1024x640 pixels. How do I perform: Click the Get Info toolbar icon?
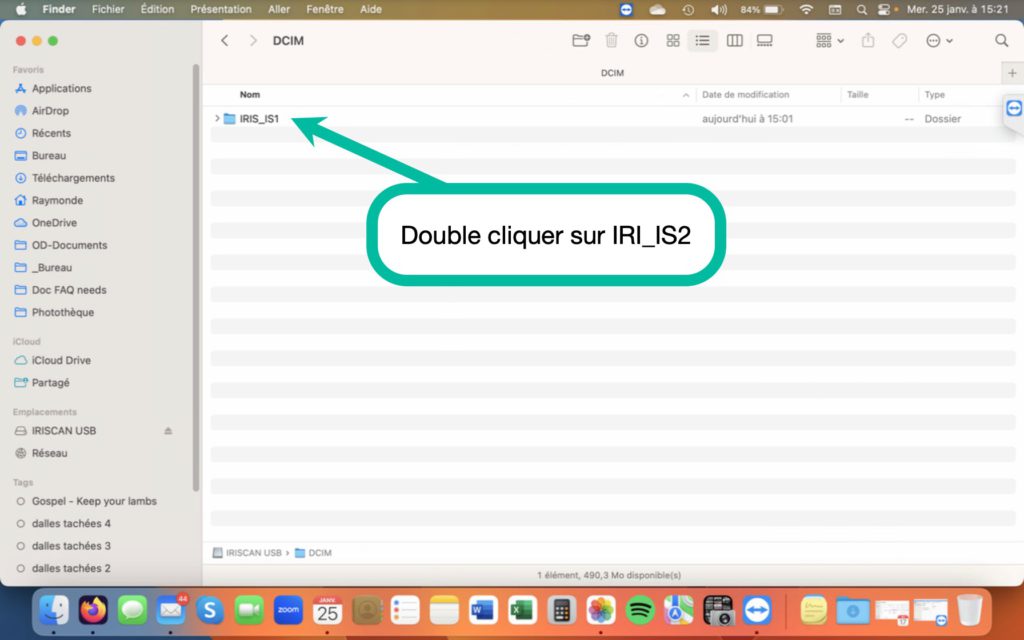[x=641, y=41]
